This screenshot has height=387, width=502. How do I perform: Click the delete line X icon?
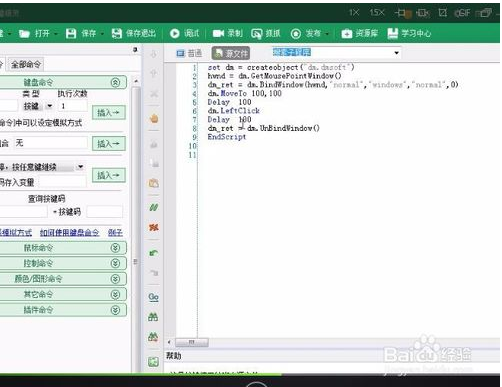[154, 94]
